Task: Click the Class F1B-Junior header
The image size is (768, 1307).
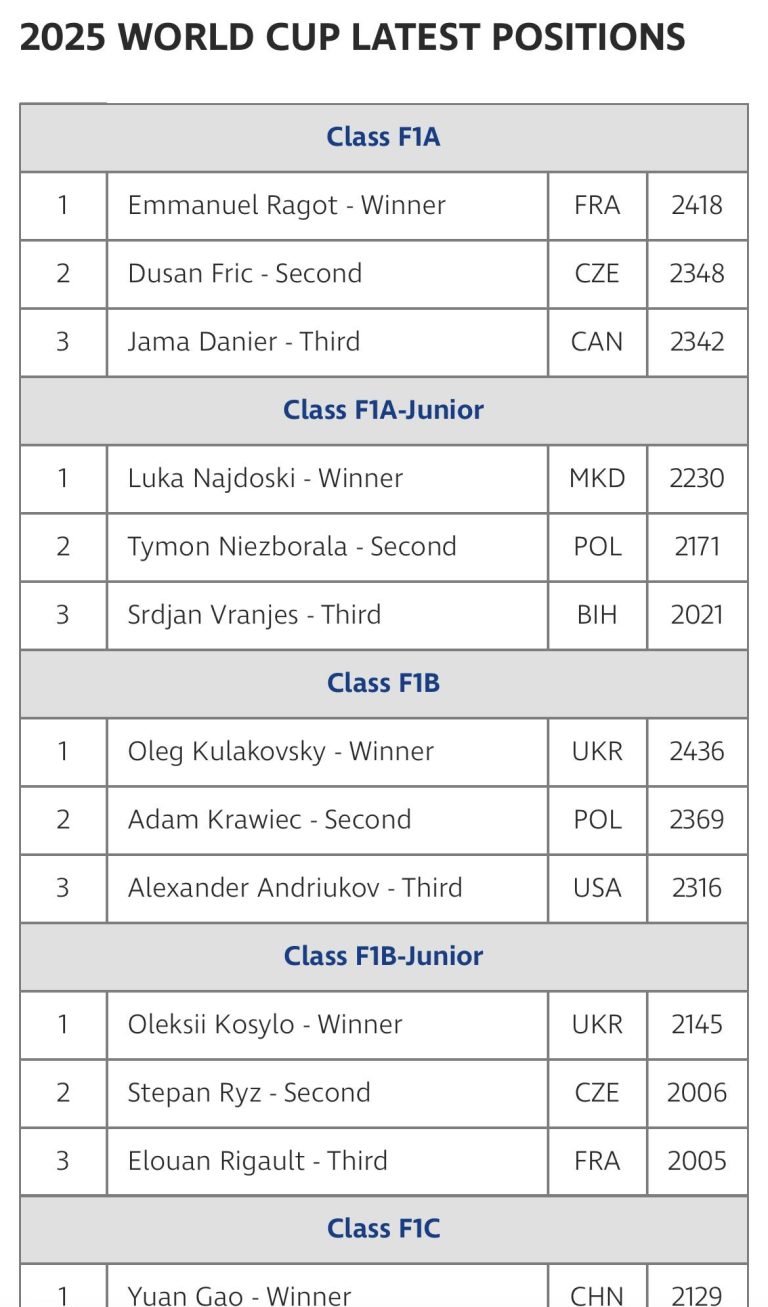Action: click(383, 956)
